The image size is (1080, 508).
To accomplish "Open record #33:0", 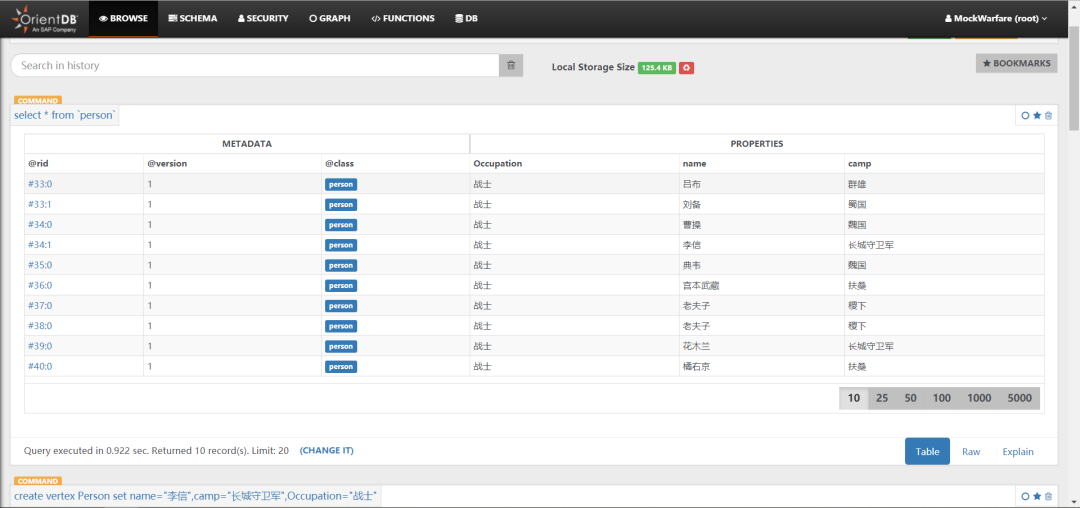I will coord(40,184).
